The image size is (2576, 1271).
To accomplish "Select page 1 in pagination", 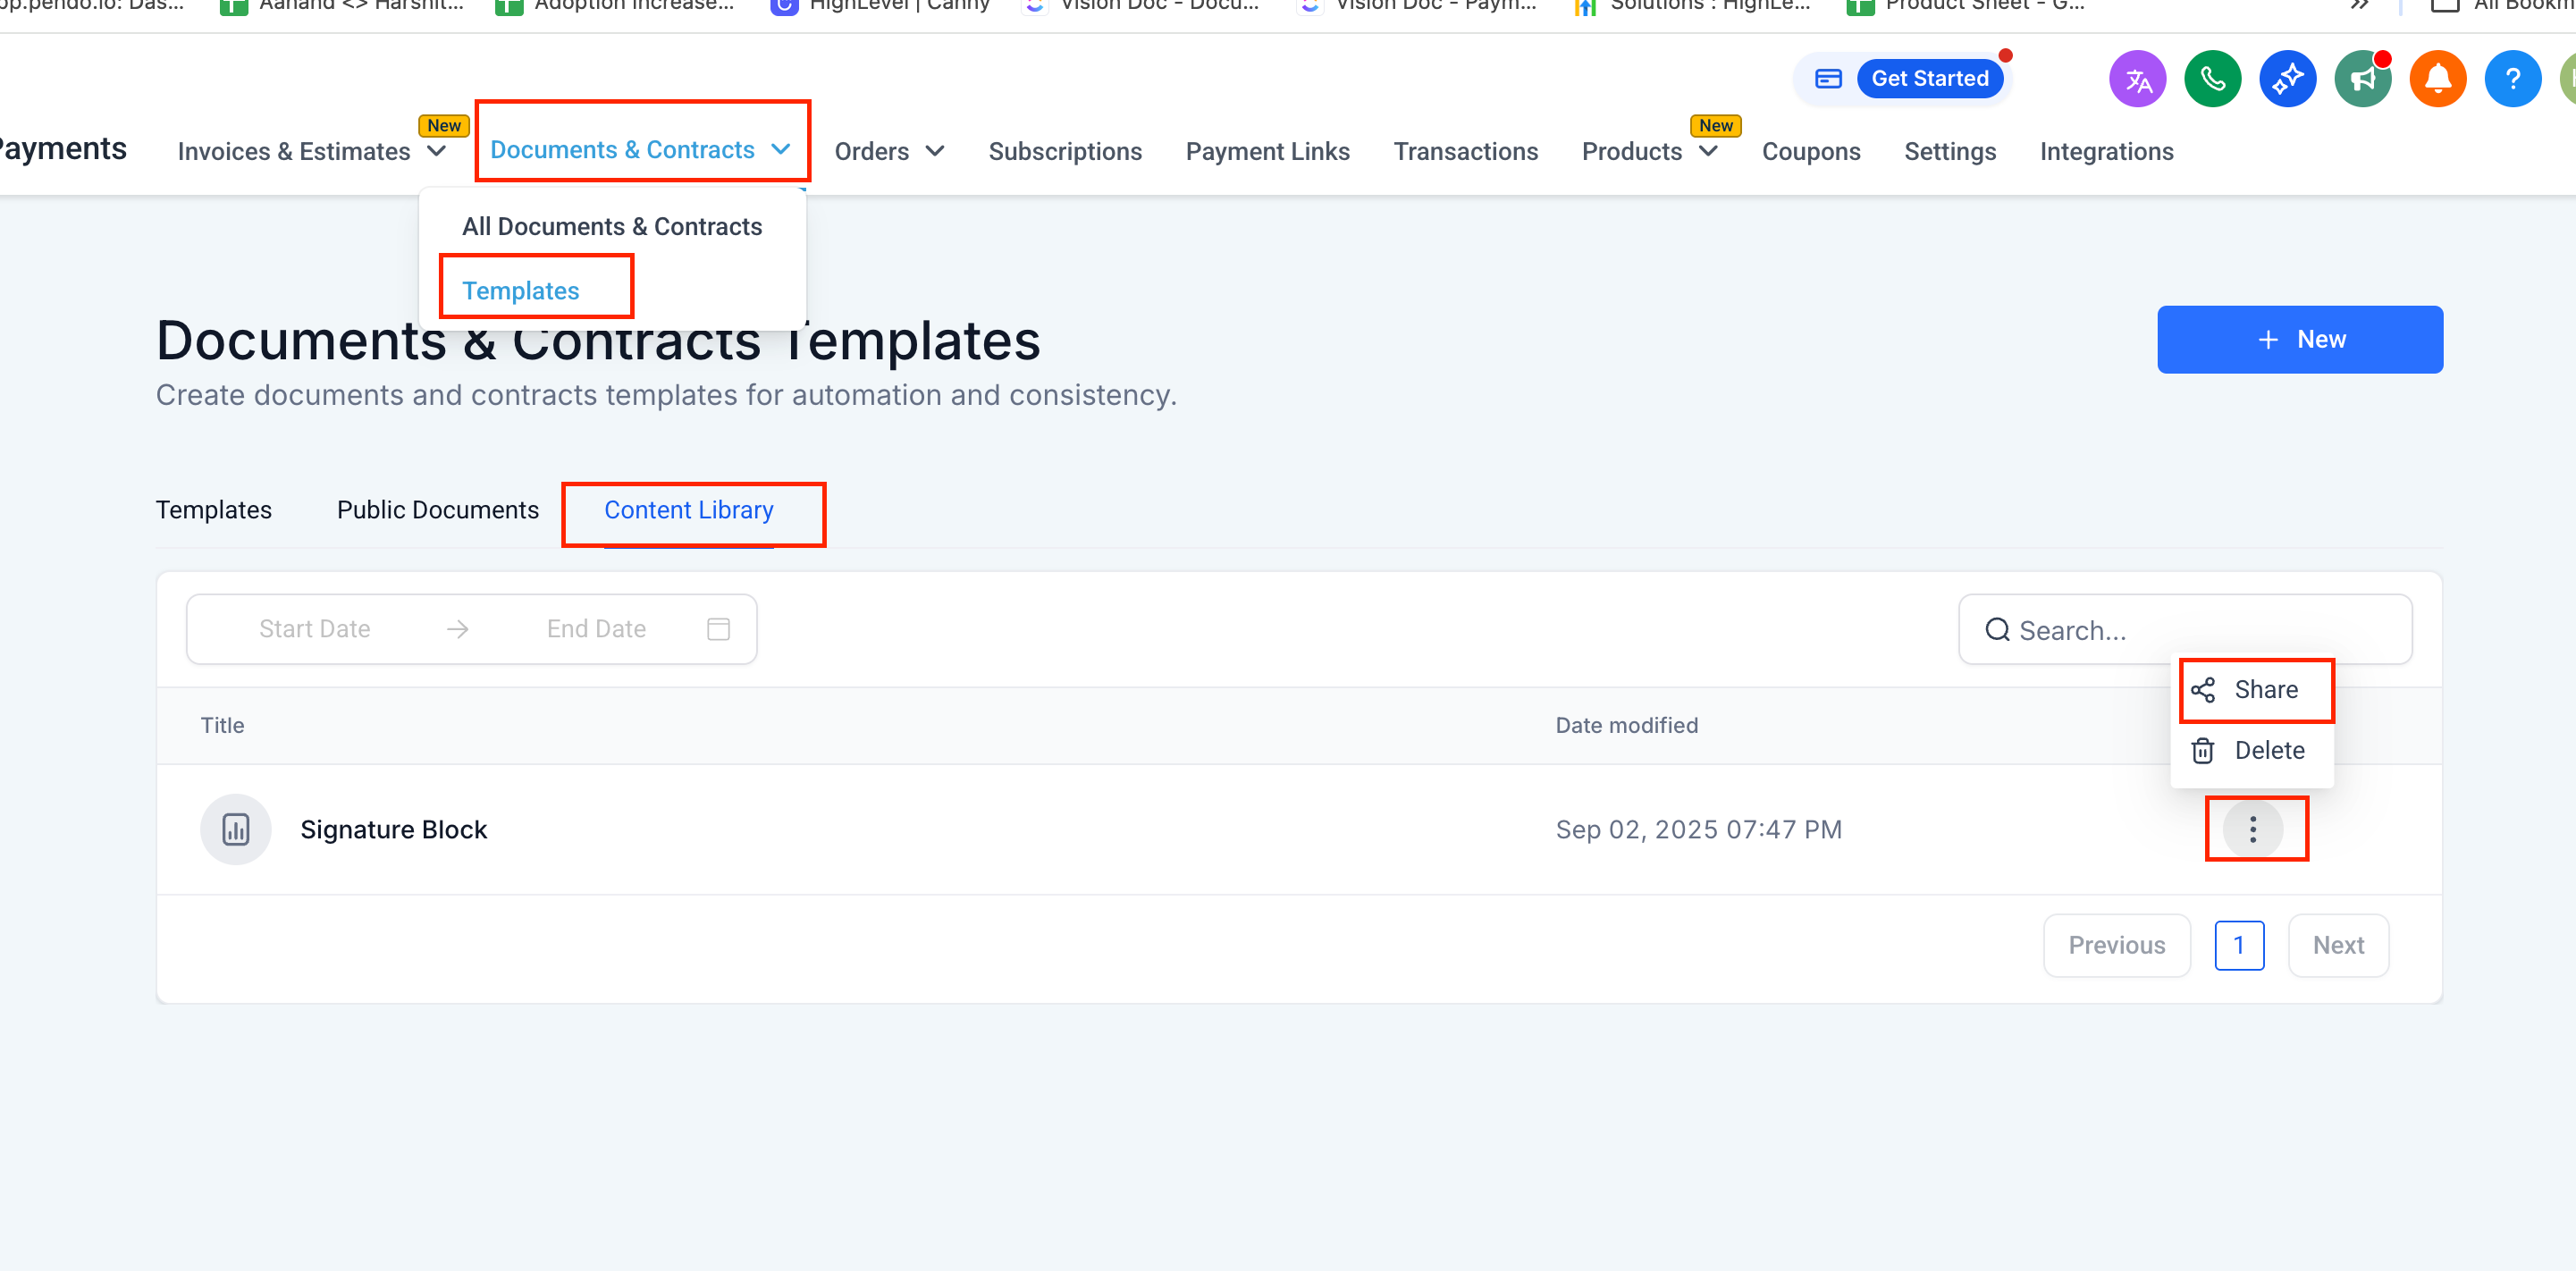I will pos(2239,945).
